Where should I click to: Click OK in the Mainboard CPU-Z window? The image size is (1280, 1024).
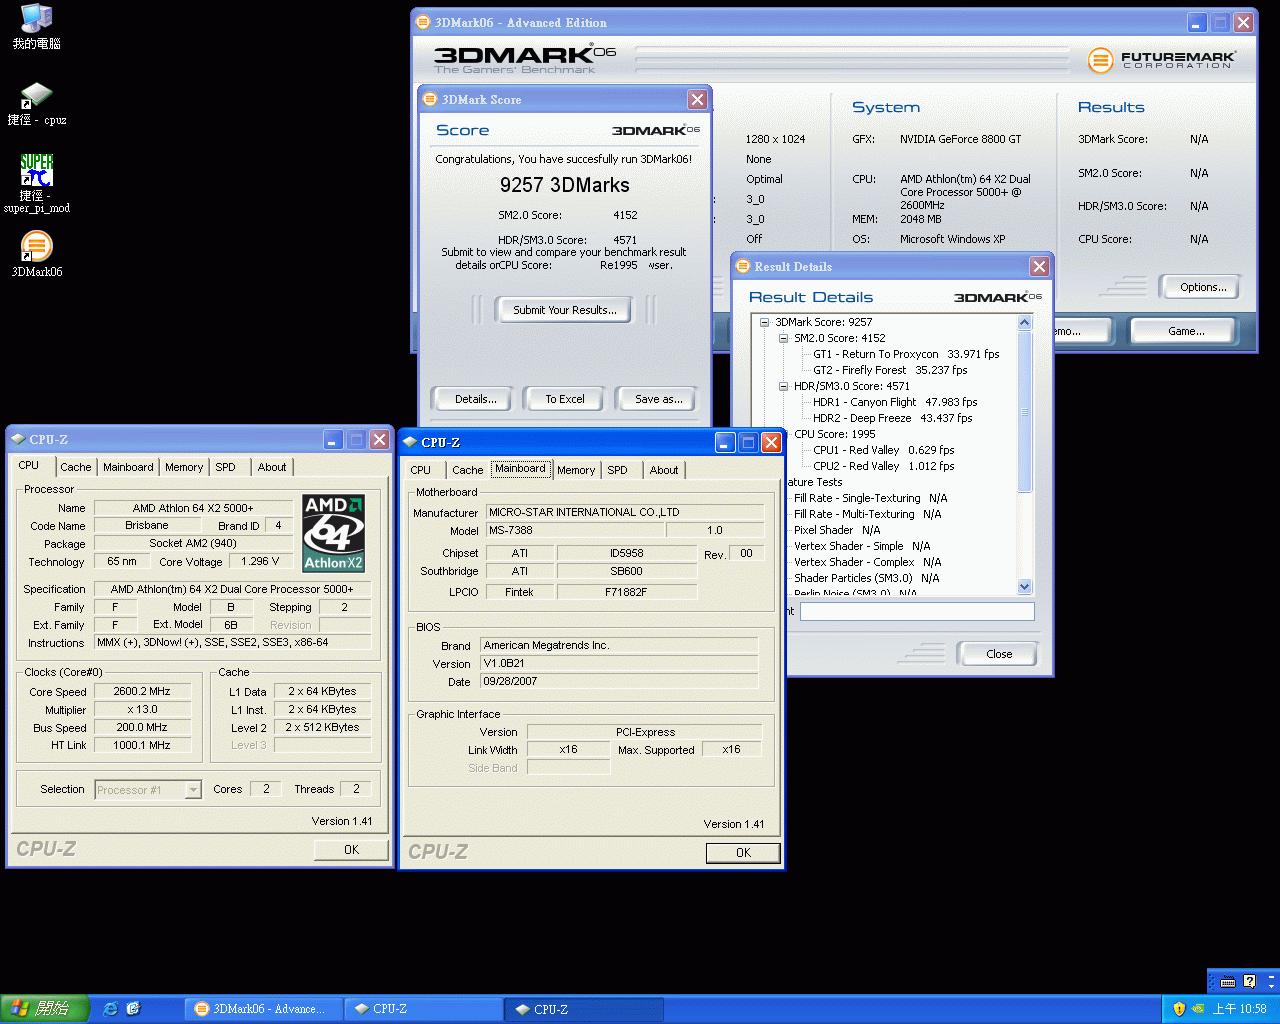[743, 853]
